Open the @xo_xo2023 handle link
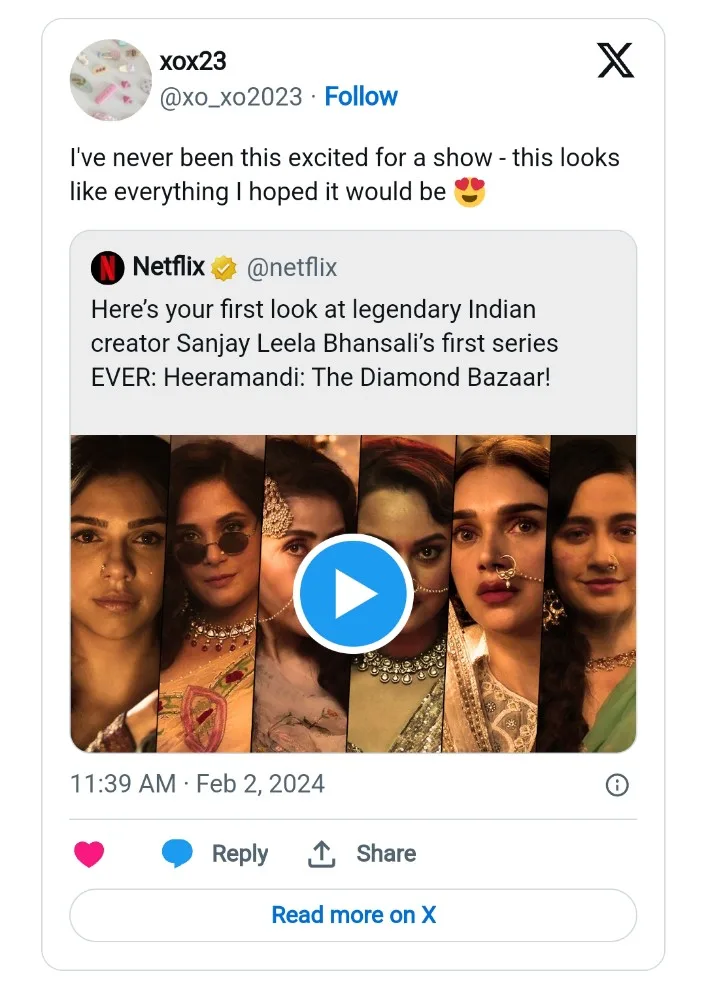The height and width of the screenshot is (986, 706). 231,97
